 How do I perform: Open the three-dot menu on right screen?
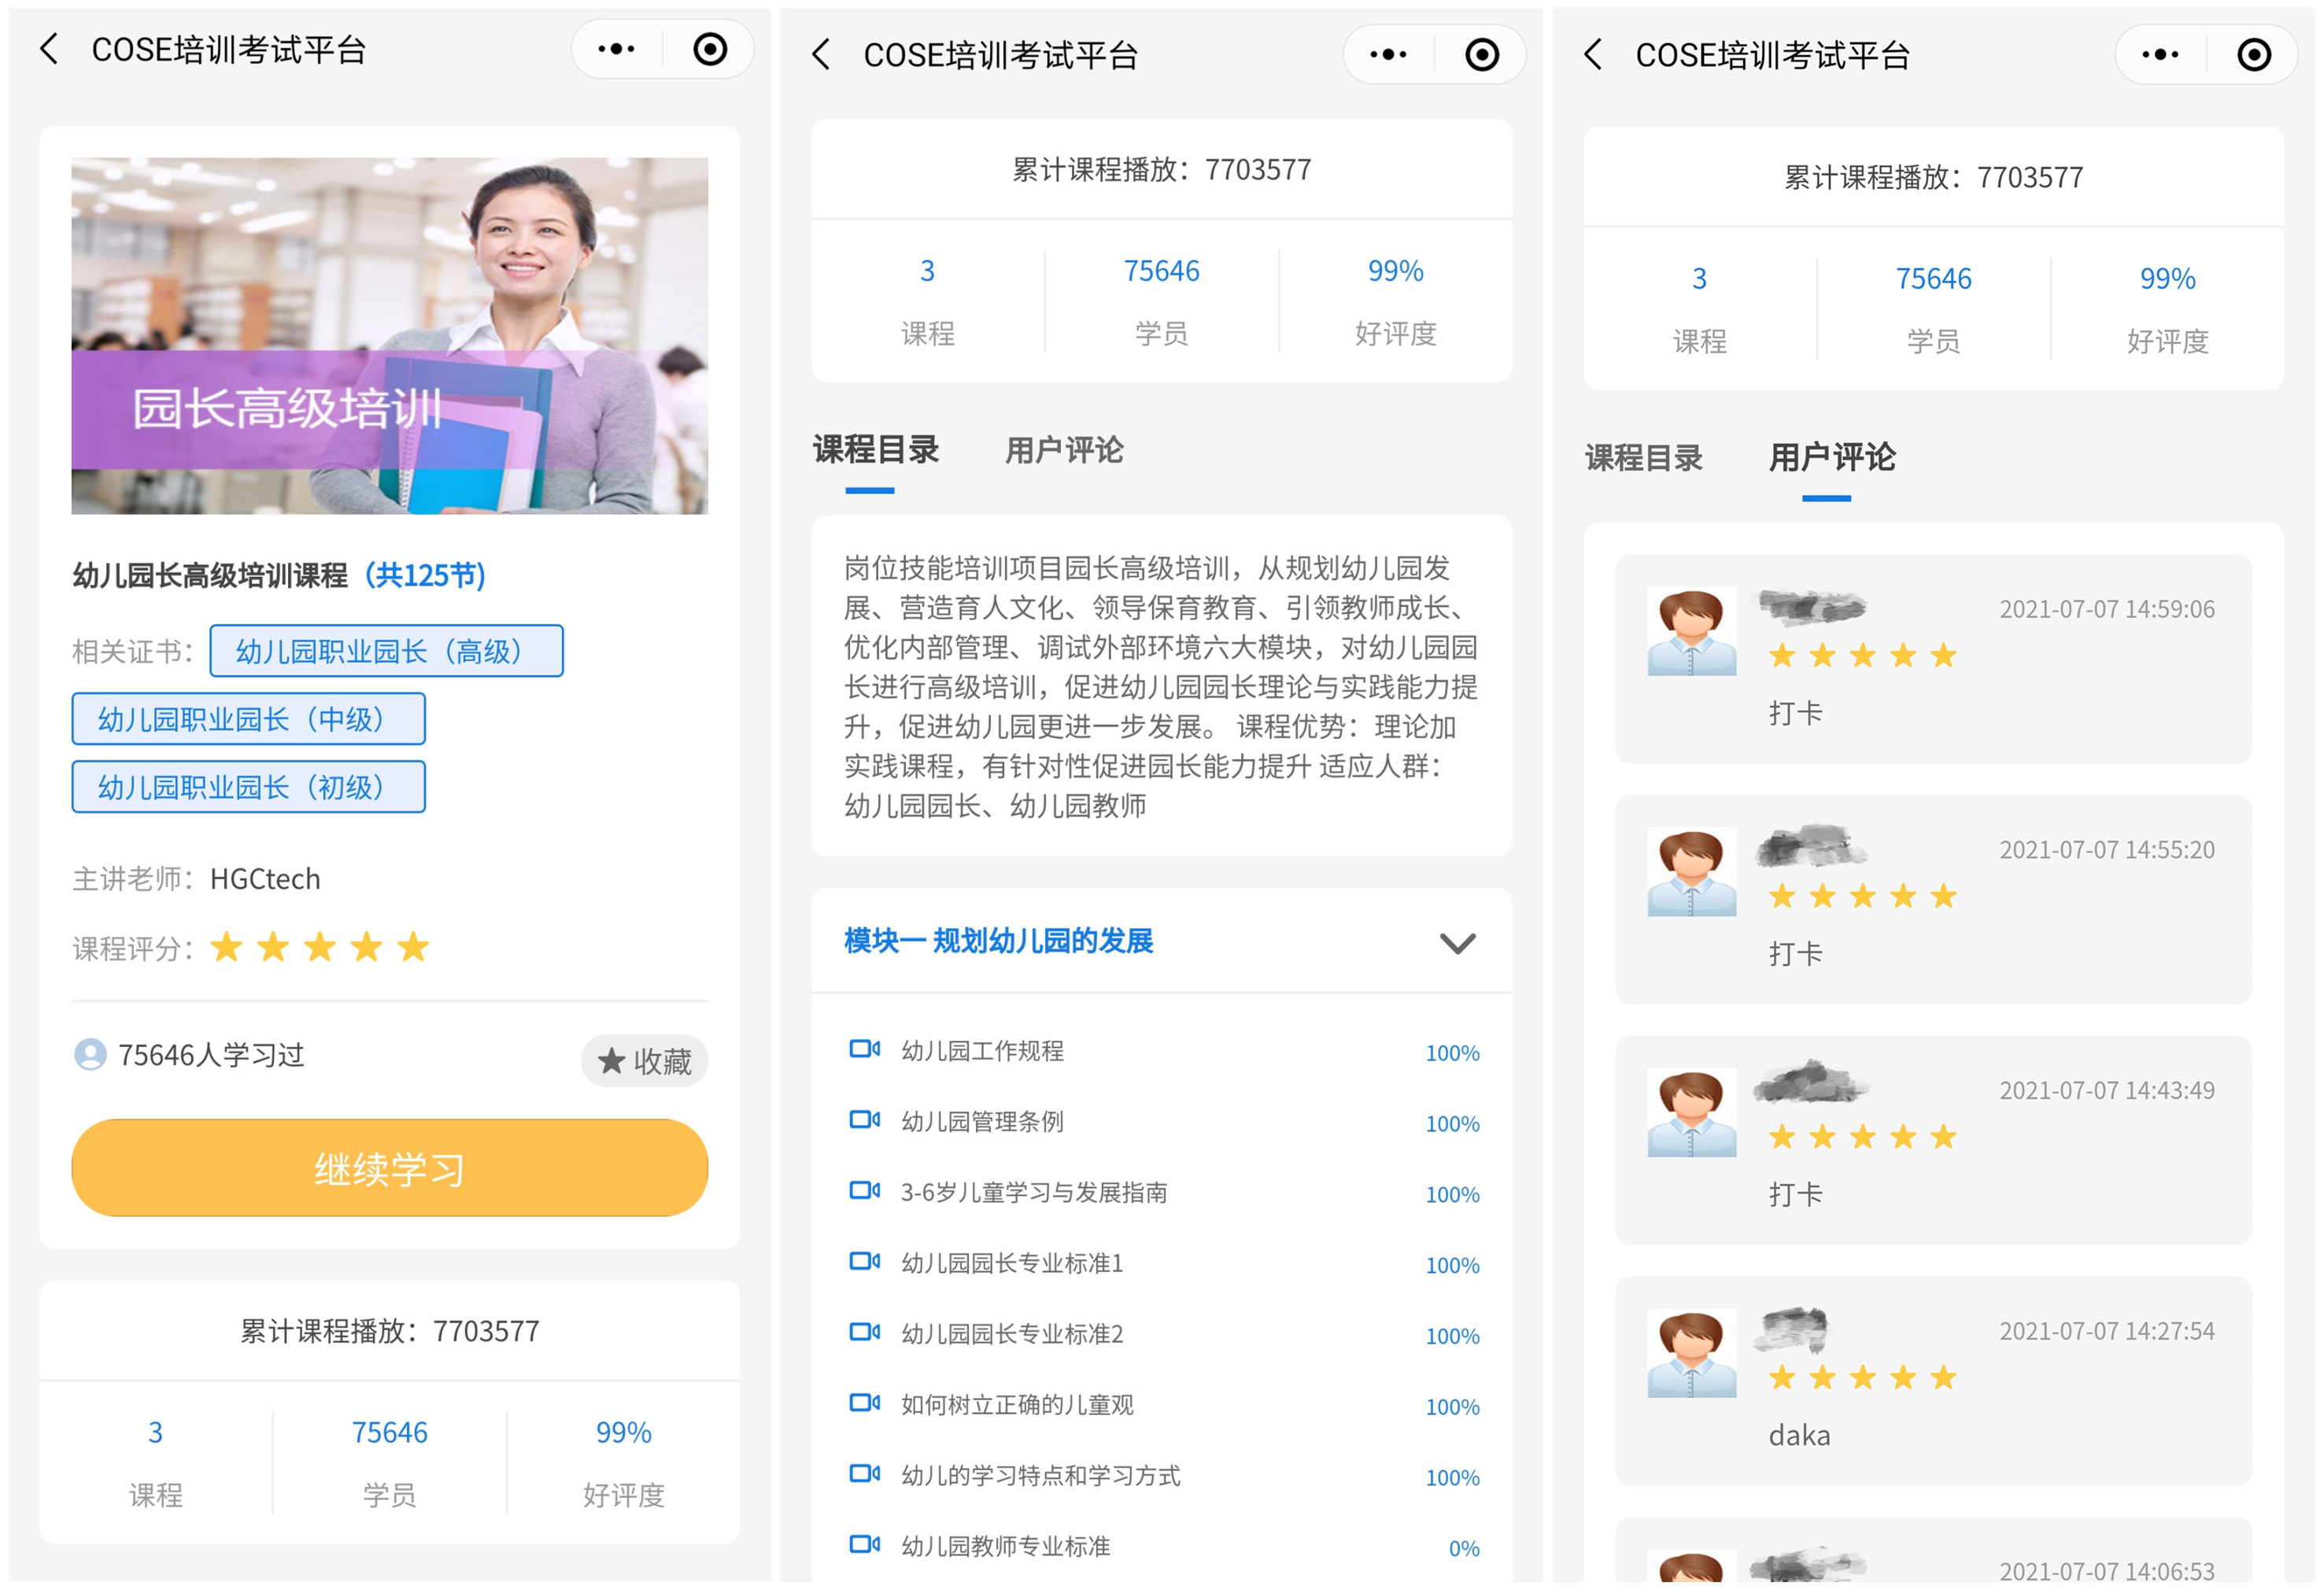(2160, 54)
